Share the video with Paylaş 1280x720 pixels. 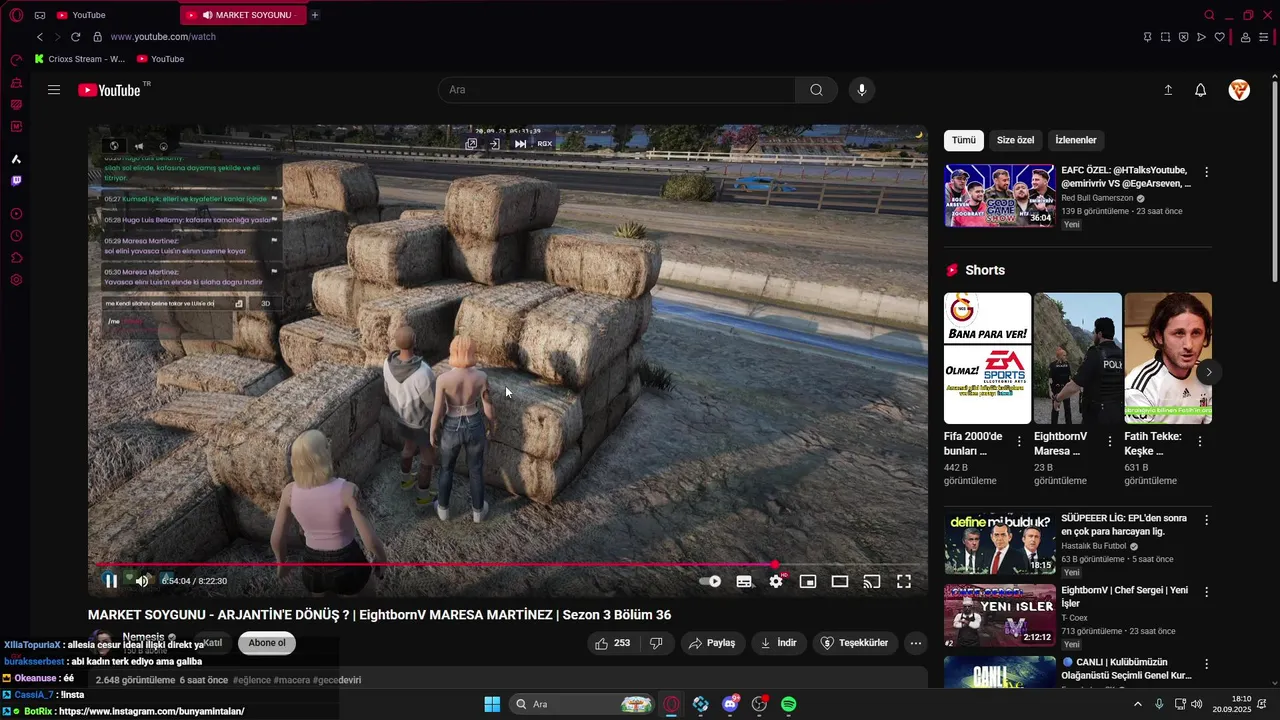pos(712,643)
